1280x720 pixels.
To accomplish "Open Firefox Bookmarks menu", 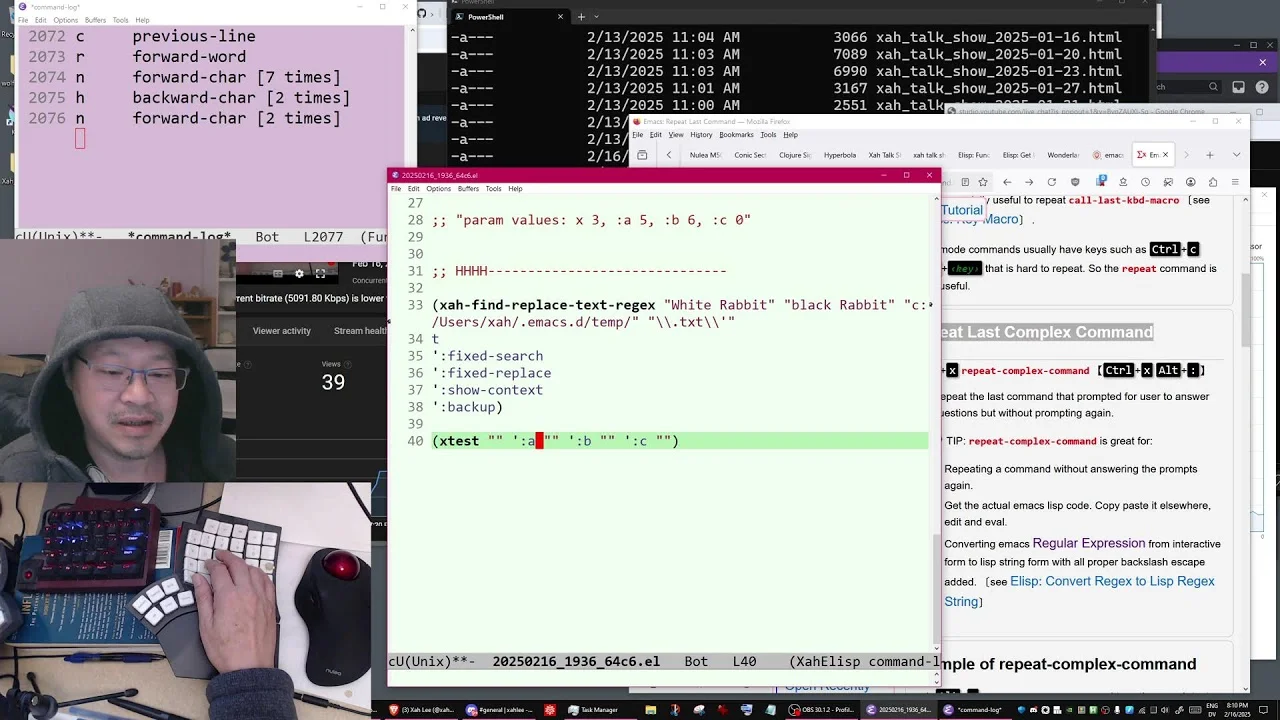I will point(736,135).
